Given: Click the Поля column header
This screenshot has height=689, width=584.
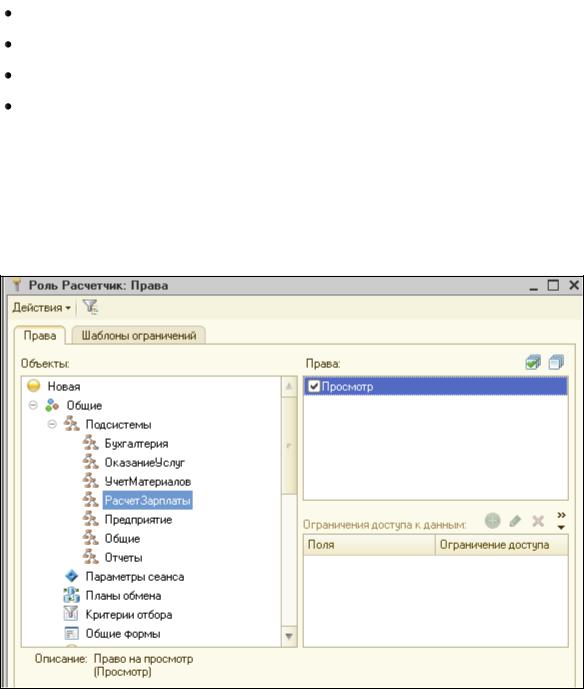Looking at the screenshot, I should pos(369,545).
